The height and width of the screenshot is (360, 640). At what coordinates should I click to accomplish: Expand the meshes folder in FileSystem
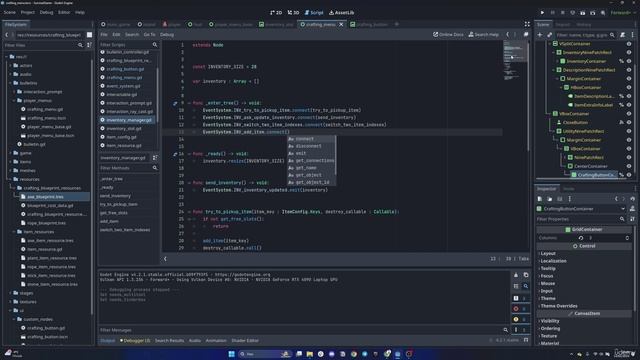point(11,171)
